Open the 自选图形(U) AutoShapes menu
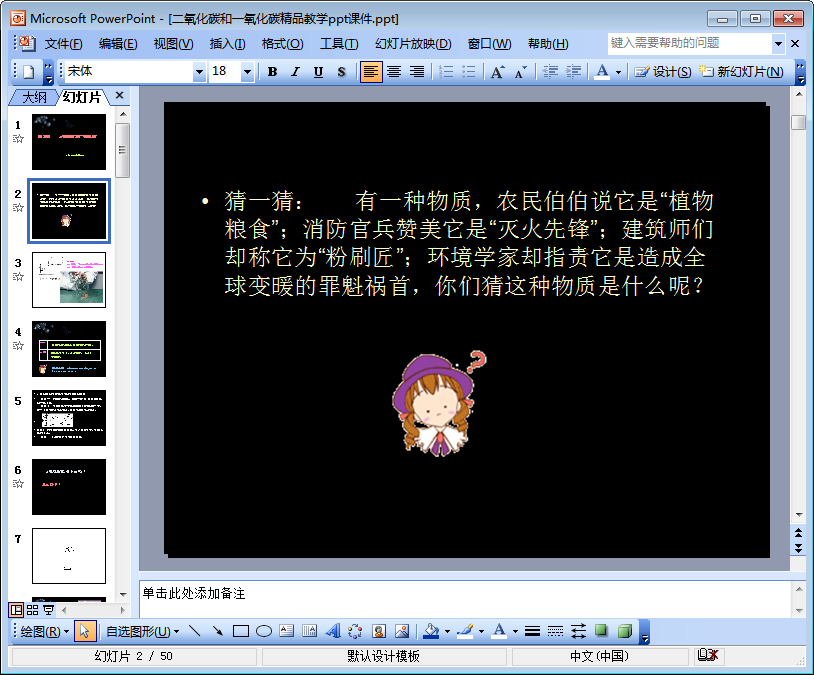 pos(143,631)
